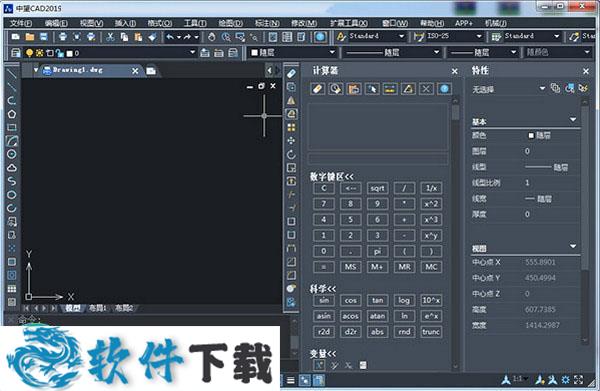Toggle the layer on/off lightbulb icon
The height and width of the screenshot is (391, 600).
click(x=29, y=53)
